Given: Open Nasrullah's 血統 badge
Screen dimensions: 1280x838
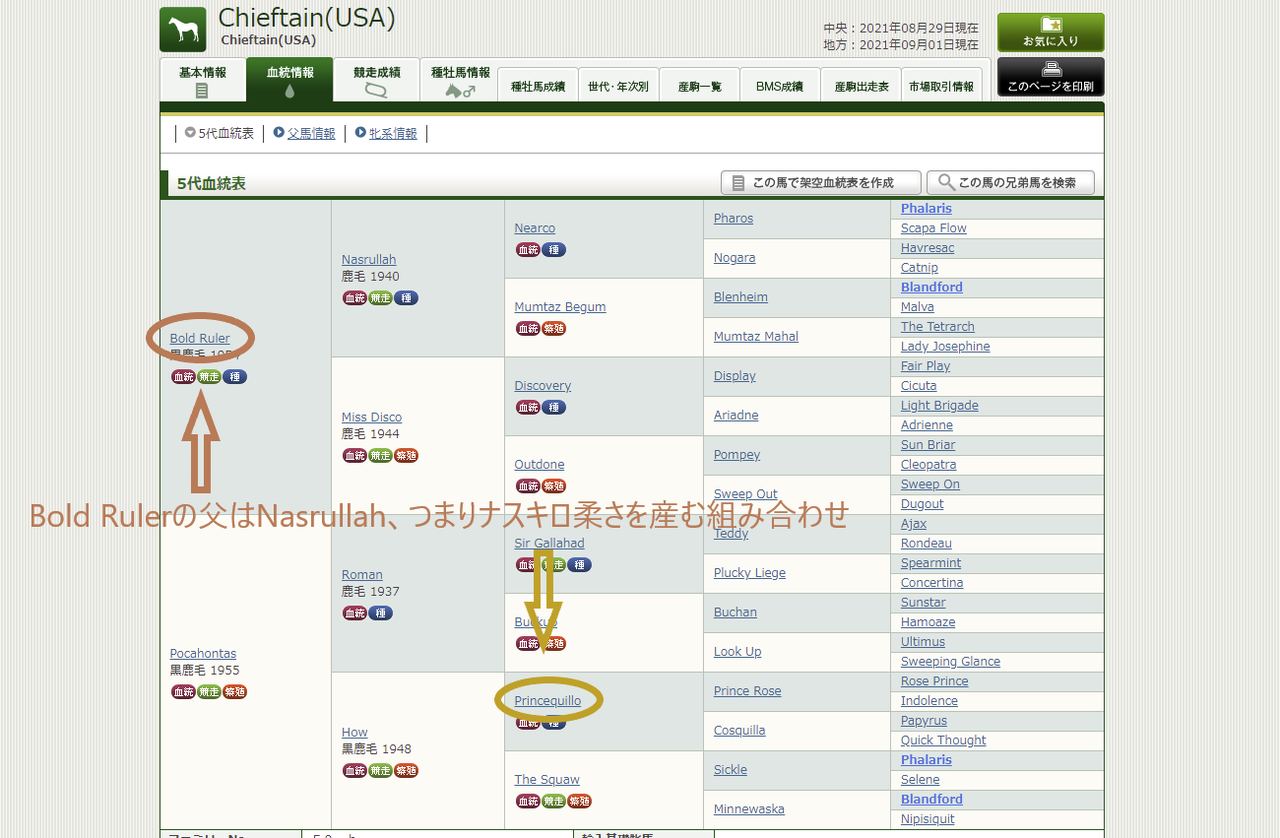Looking at the screenshot, I should tap(354, 298).
